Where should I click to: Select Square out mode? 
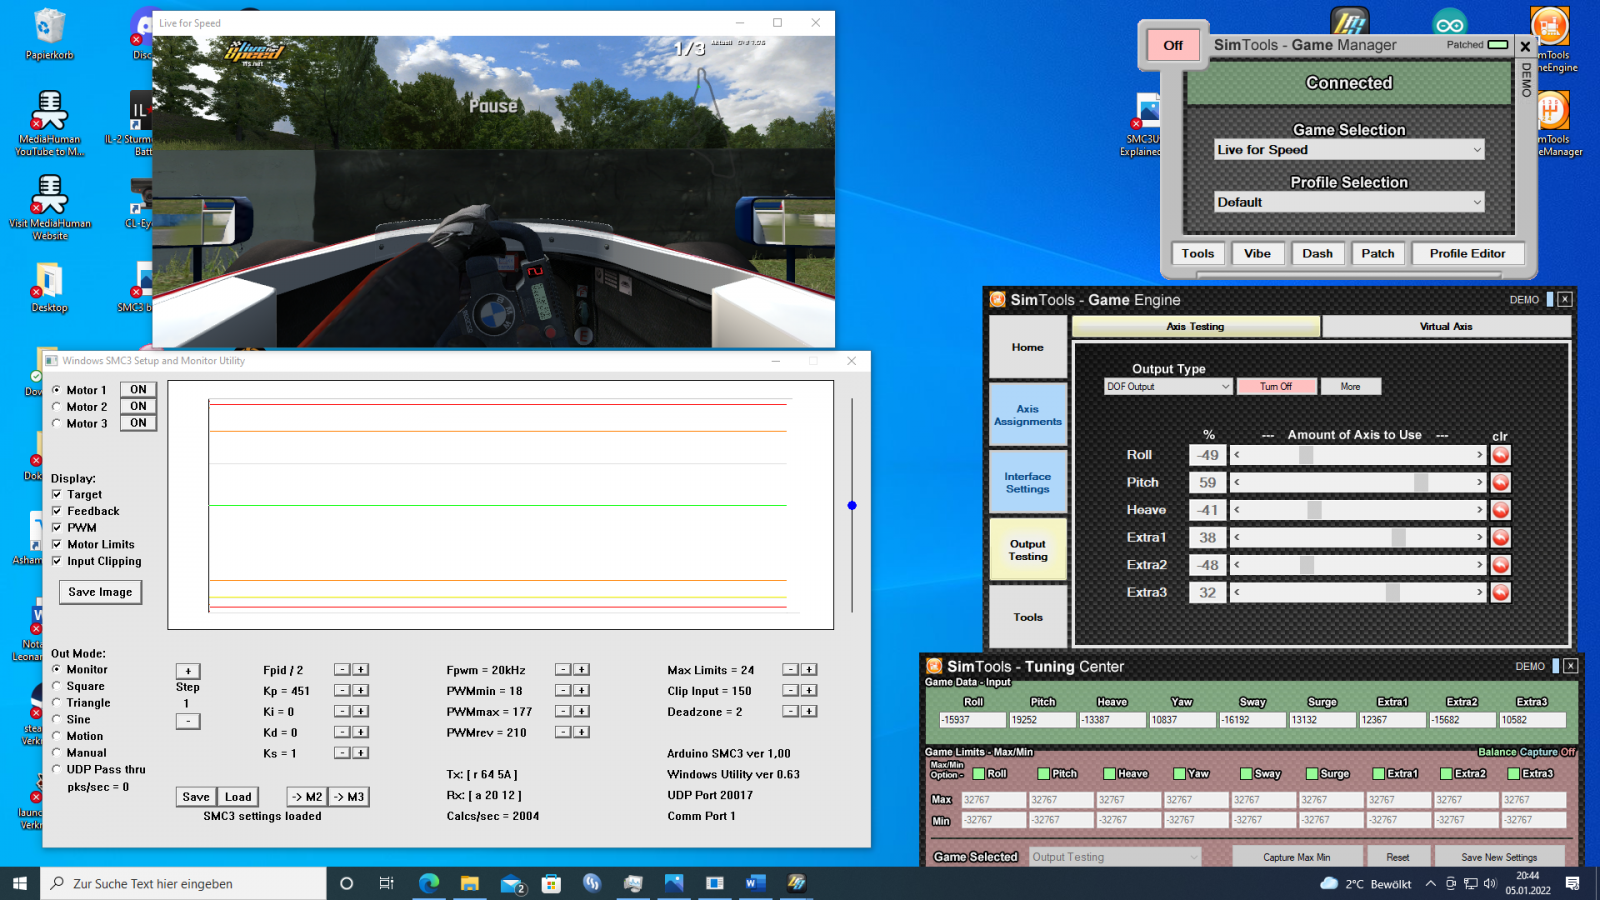pyautogui.click(x=56, y=686)
